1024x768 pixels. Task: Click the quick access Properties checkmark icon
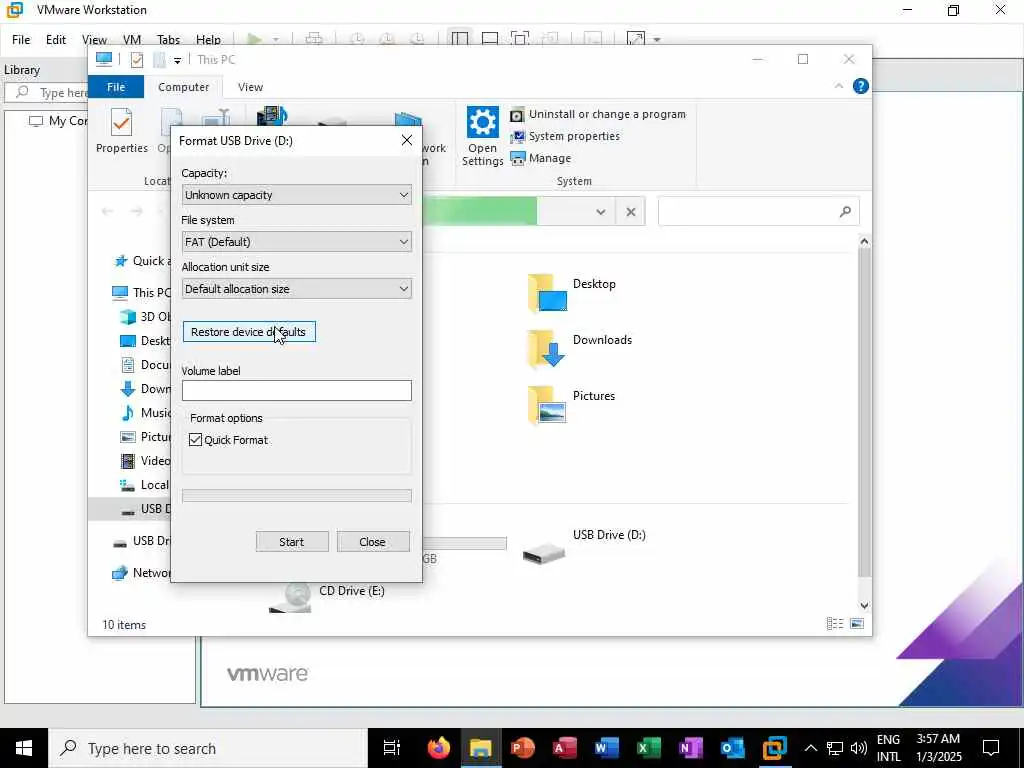click(136, 60)
